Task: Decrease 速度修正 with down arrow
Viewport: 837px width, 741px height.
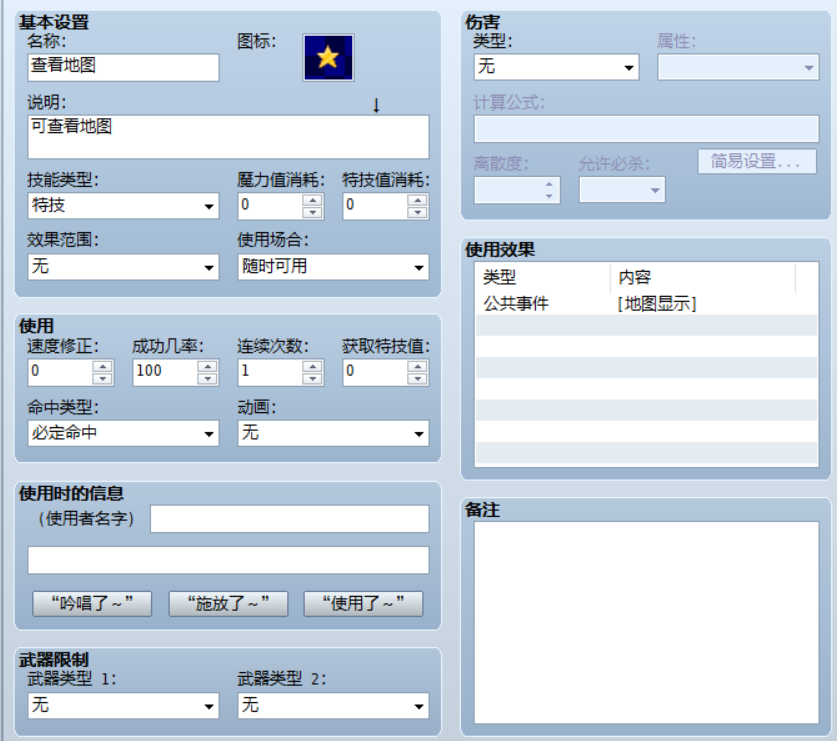Action: [102, 379]
